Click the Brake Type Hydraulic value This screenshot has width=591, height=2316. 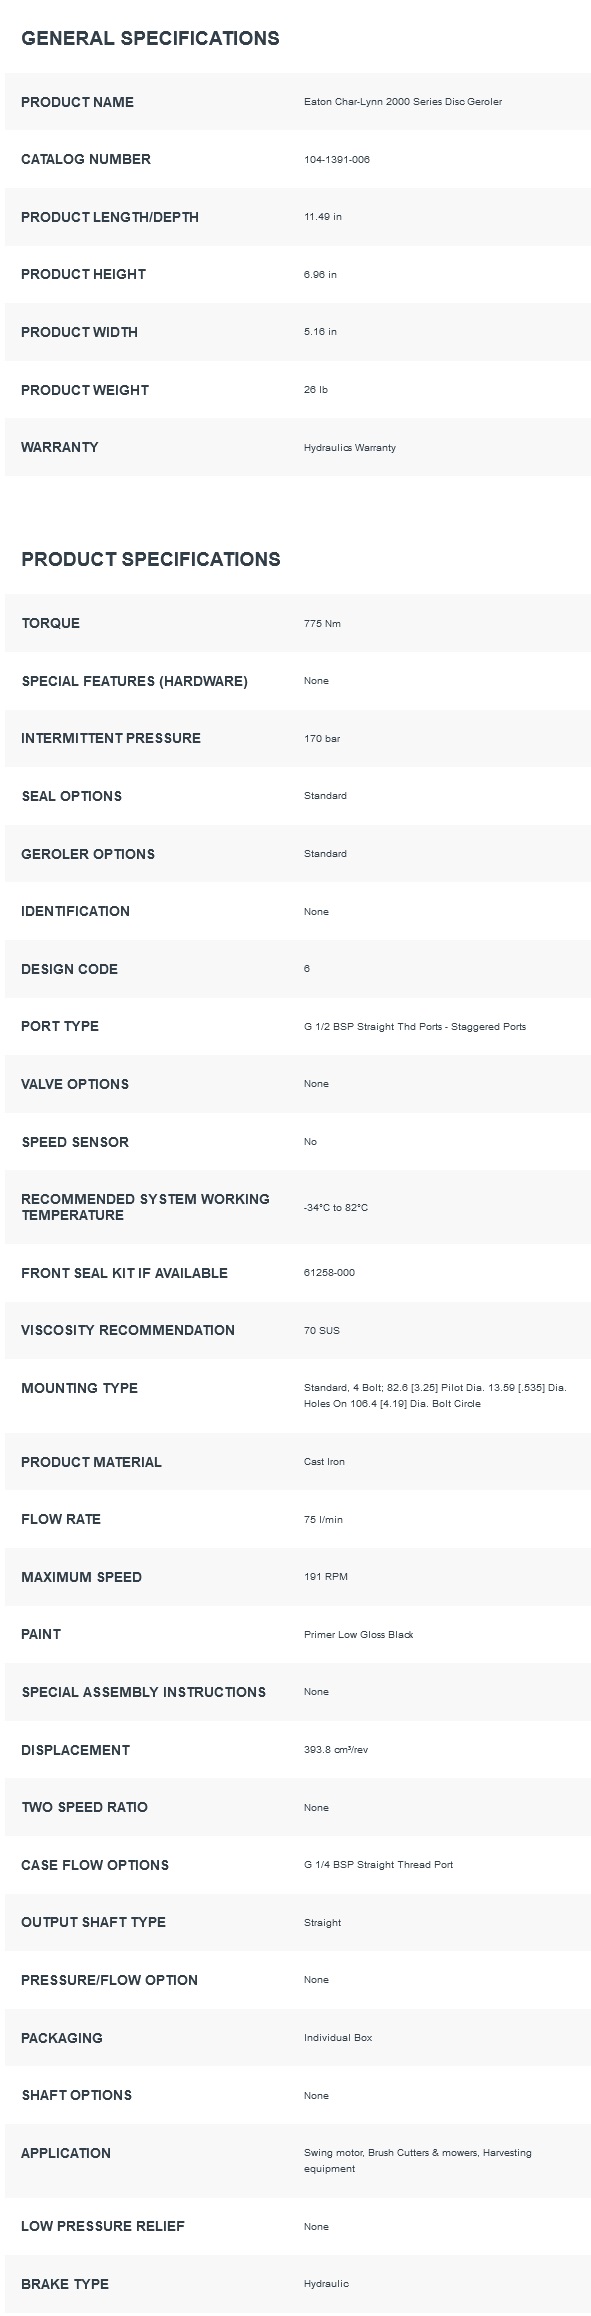[326, 2283]
